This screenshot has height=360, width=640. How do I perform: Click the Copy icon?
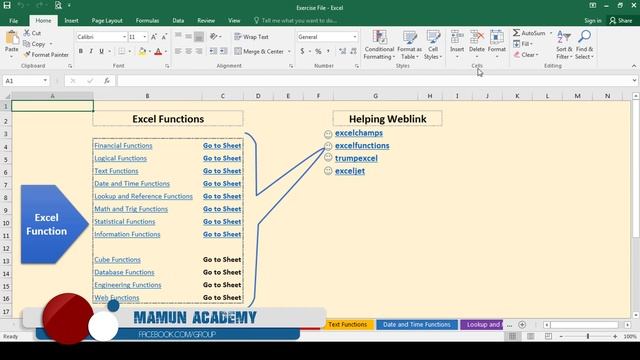pos(27,44)
